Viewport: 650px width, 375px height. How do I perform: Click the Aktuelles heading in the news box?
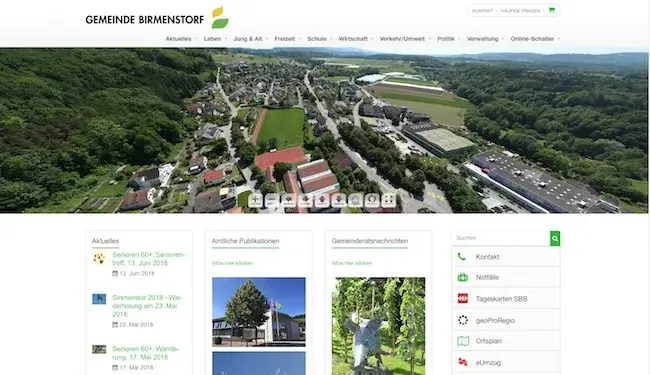(x=105, y=241)
